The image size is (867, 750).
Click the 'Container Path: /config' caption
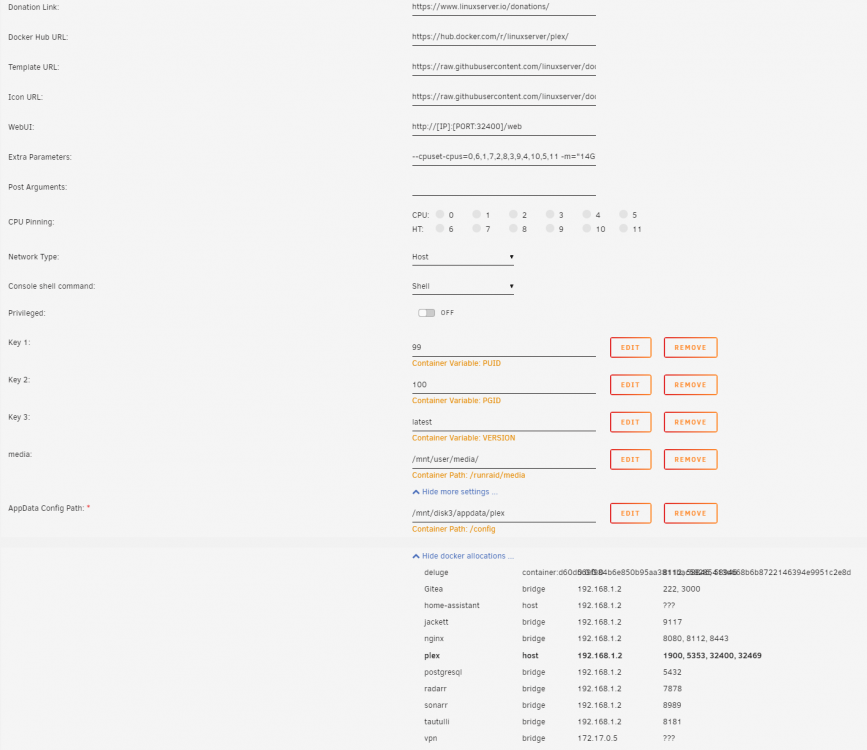453,529
